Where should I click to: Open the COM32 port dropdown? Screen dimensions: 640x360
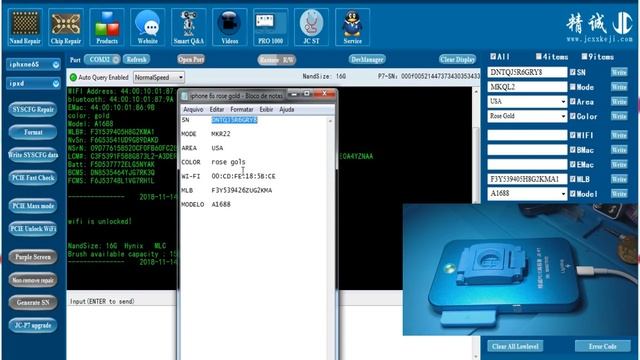click(x=102, y=60)
